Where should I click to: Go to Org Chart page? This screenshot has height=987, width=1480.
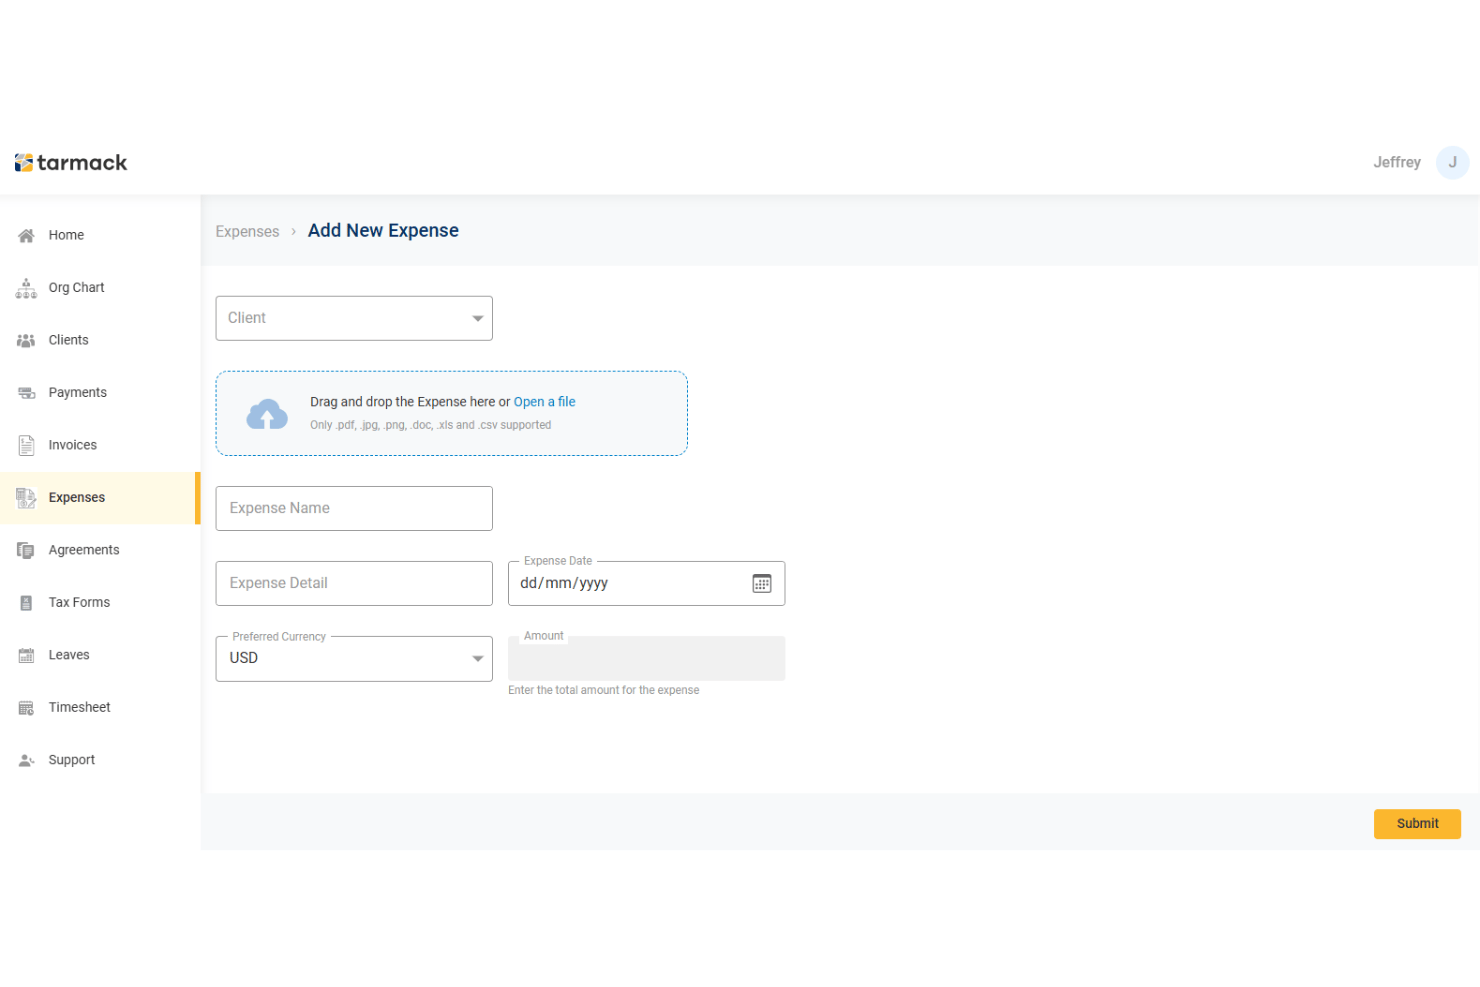(100, 288)
